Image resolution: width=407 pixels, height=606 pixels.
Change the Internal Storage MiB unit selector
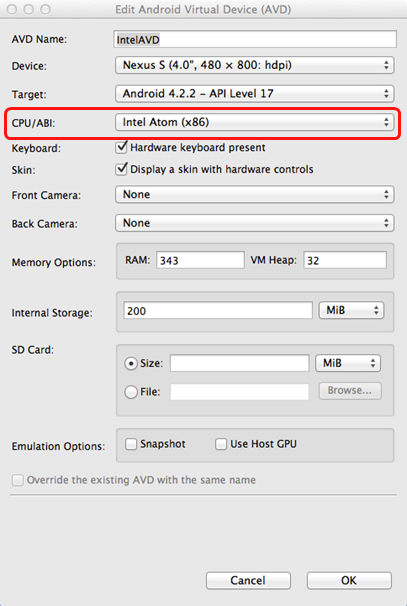pyautogui.click(x=351, y=310)
